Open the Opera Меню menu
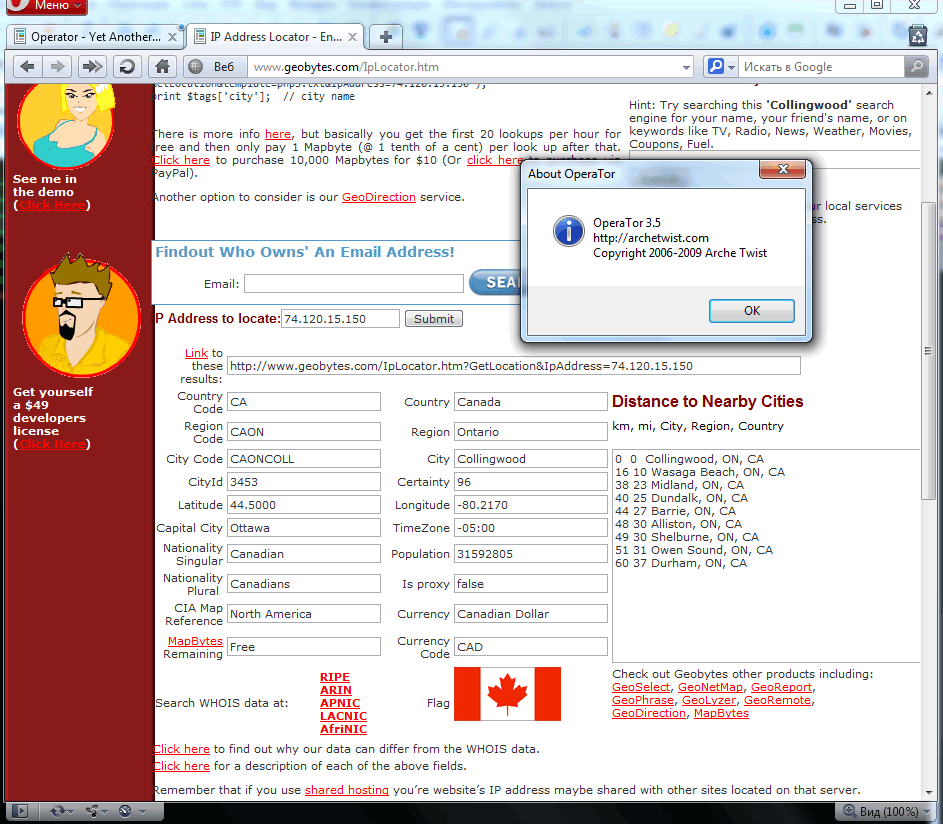Screen dimensions: 943x824 [x=44, y=7]
